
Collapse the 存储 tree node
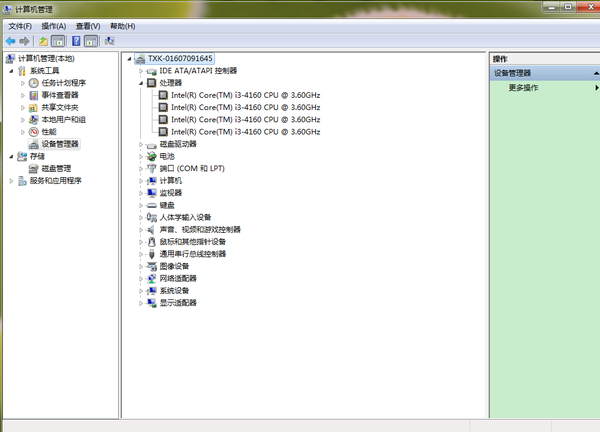(11, 156)
